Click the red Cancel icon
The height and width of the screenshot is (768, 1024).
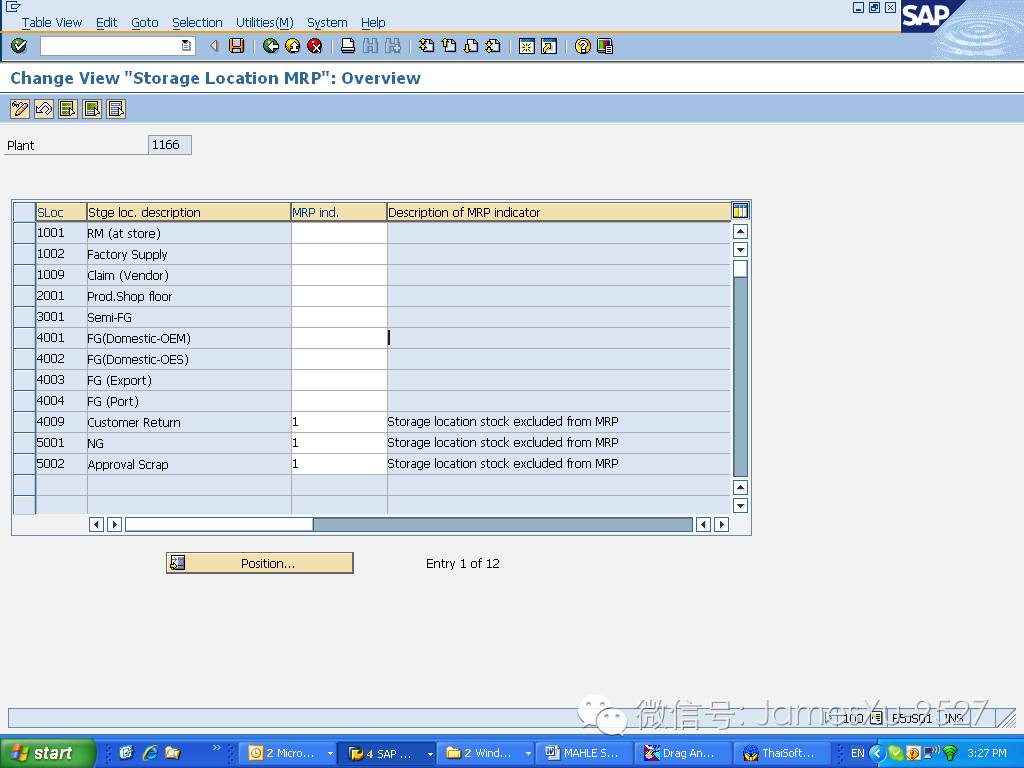point(315,46)
